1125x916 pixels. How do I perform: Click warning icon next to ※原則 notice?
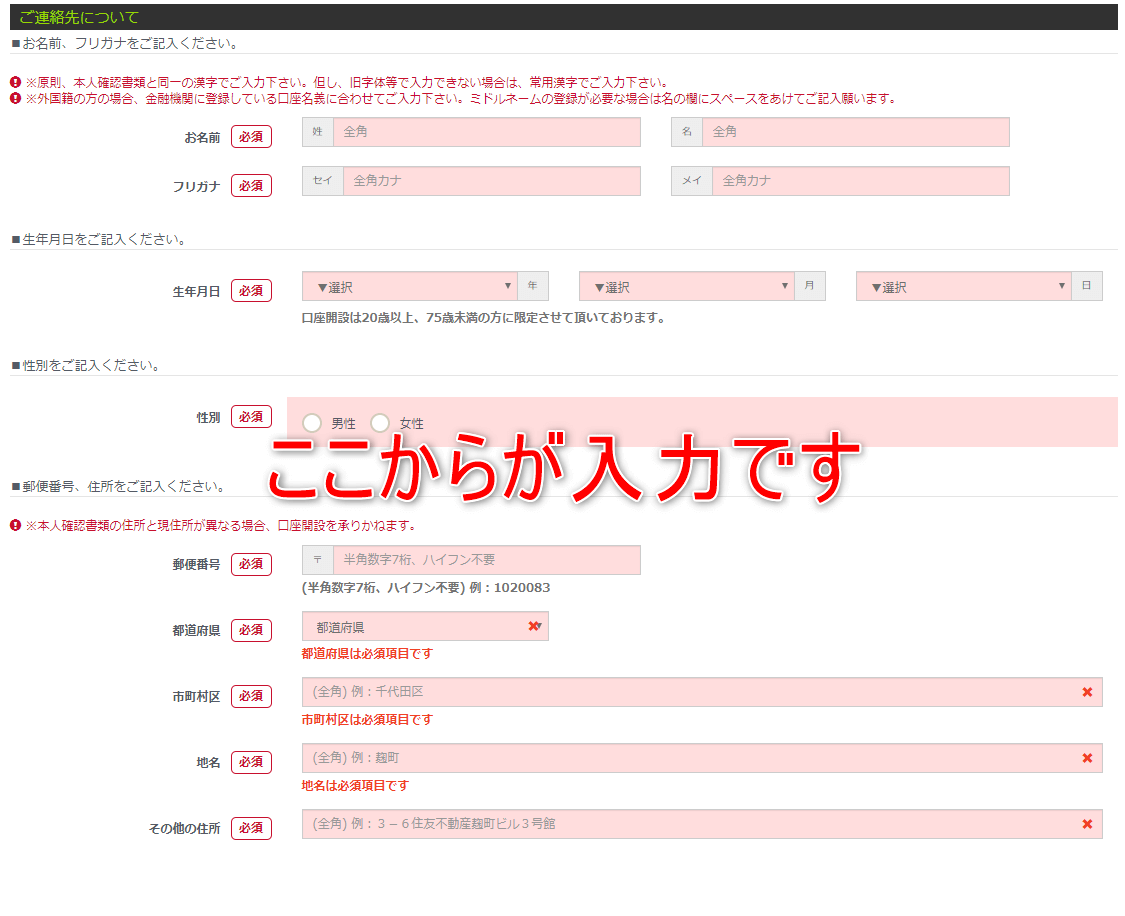pos(16,82)
